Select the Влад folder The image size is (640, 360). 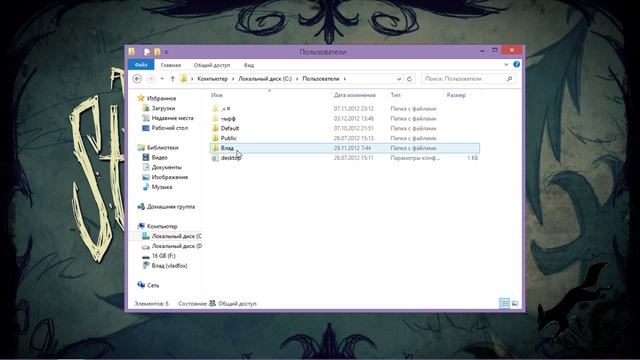[x=345, y=148]
